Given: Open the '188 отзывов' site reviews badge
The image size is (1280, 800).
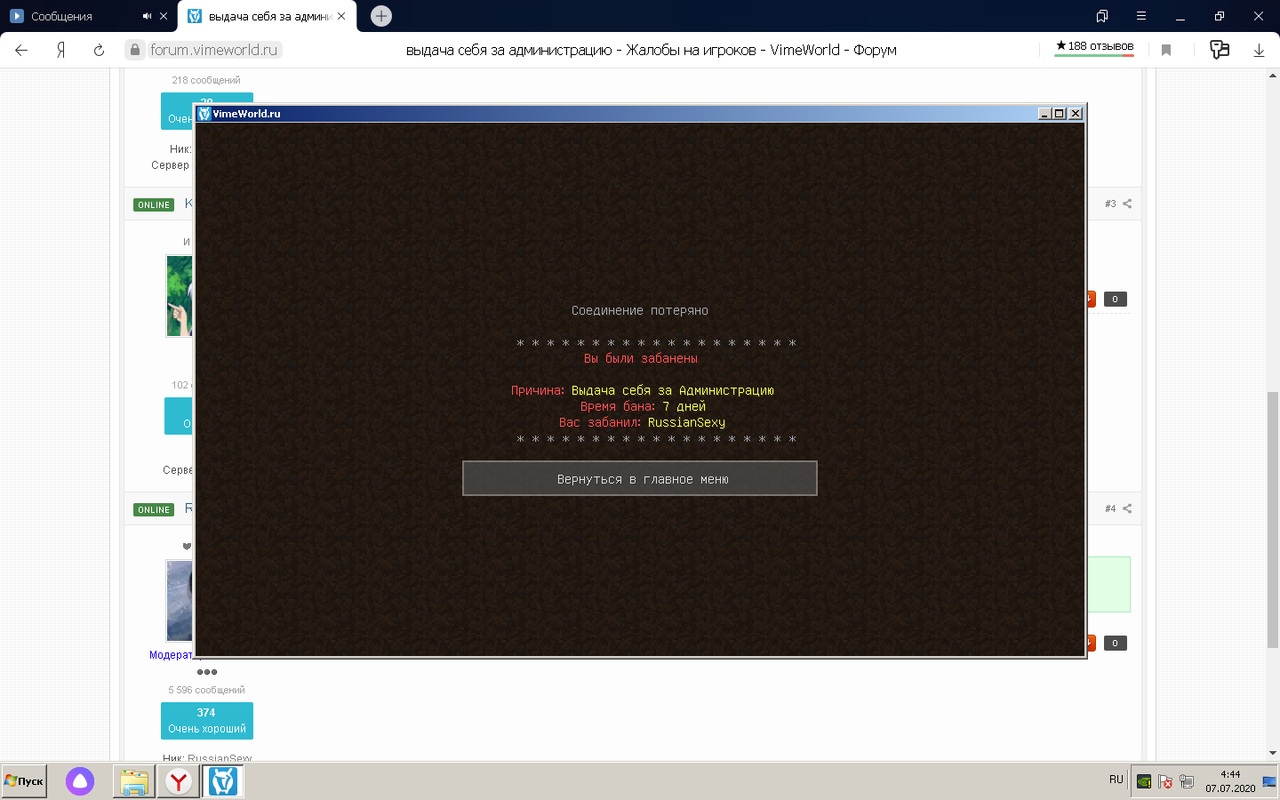Looking at the screenshot, I should 1094,47.
